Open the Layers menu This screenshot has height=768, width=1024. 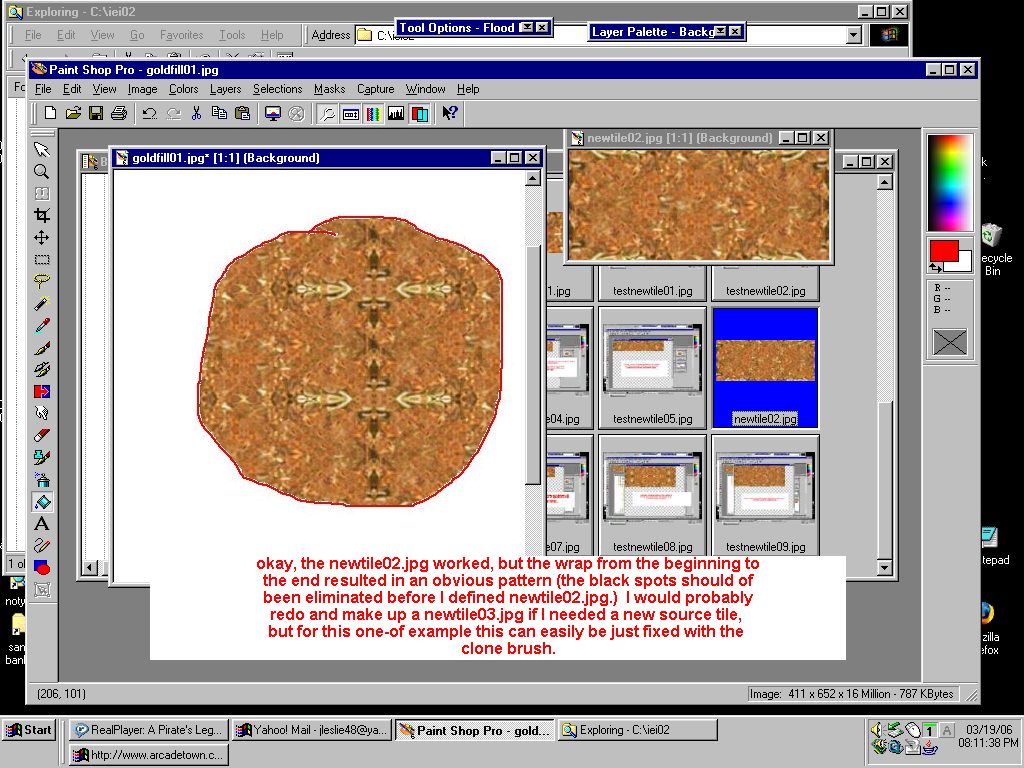[x=225, y=89]
